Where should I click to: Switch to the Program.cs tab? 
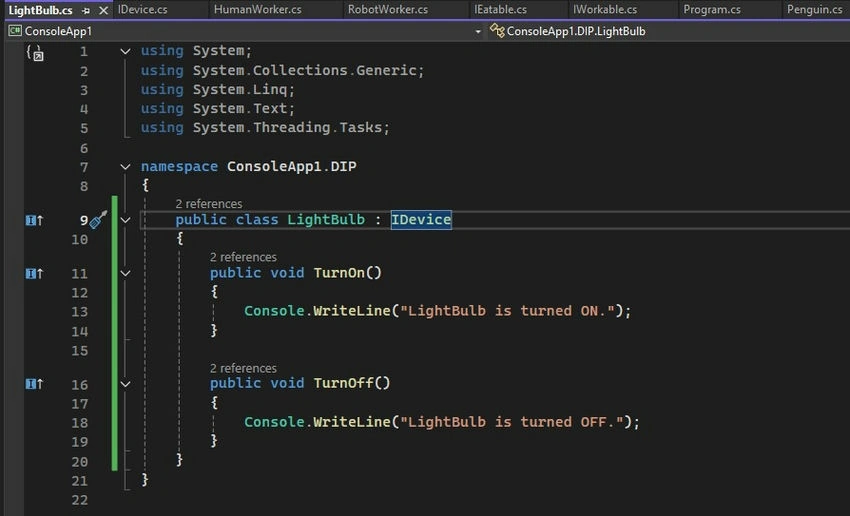(712, 9)
